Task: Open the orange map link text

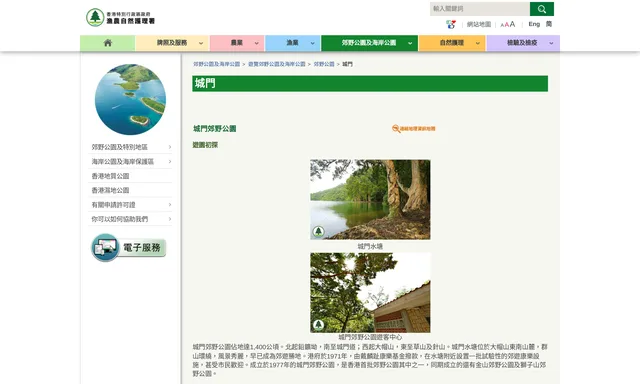Action: tap(418, 129)
